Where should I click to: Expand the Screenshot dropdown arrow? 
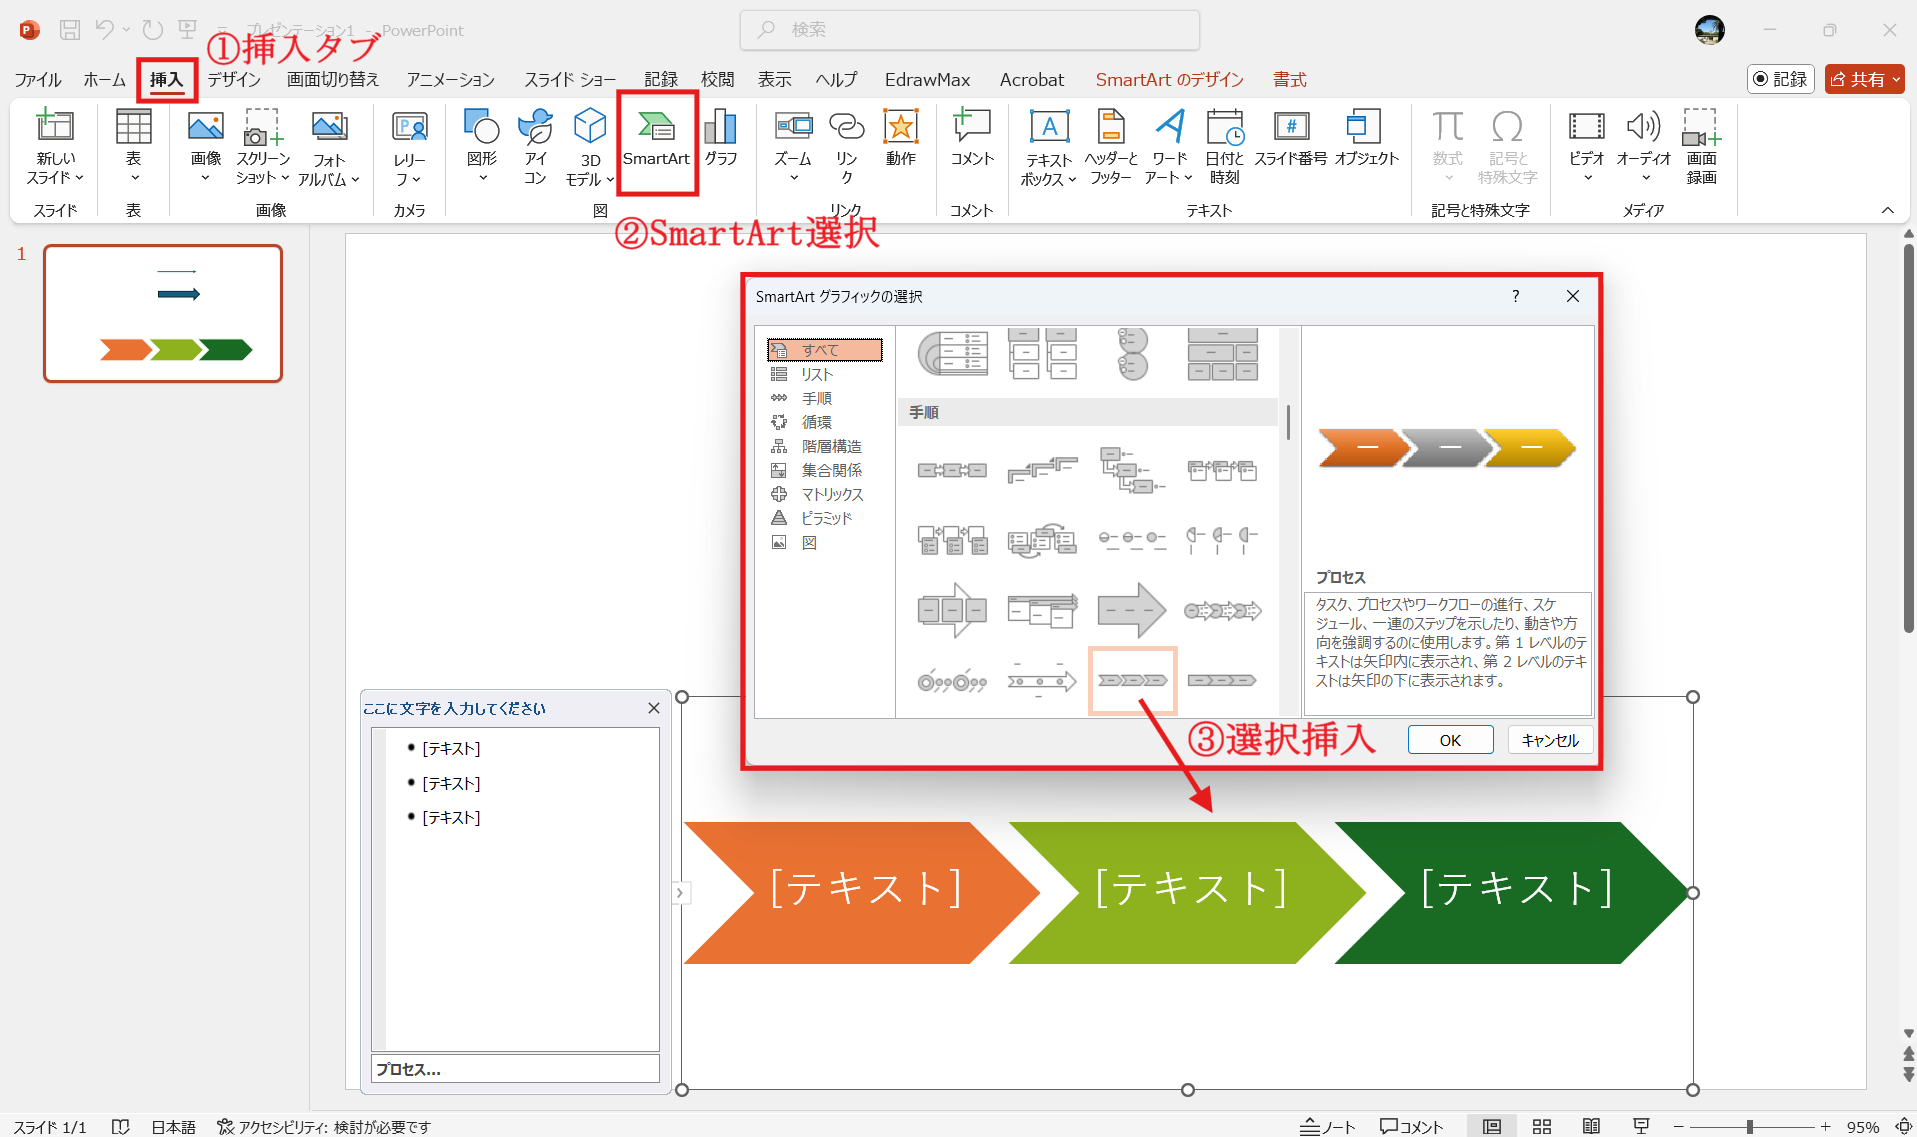(285, 178)
